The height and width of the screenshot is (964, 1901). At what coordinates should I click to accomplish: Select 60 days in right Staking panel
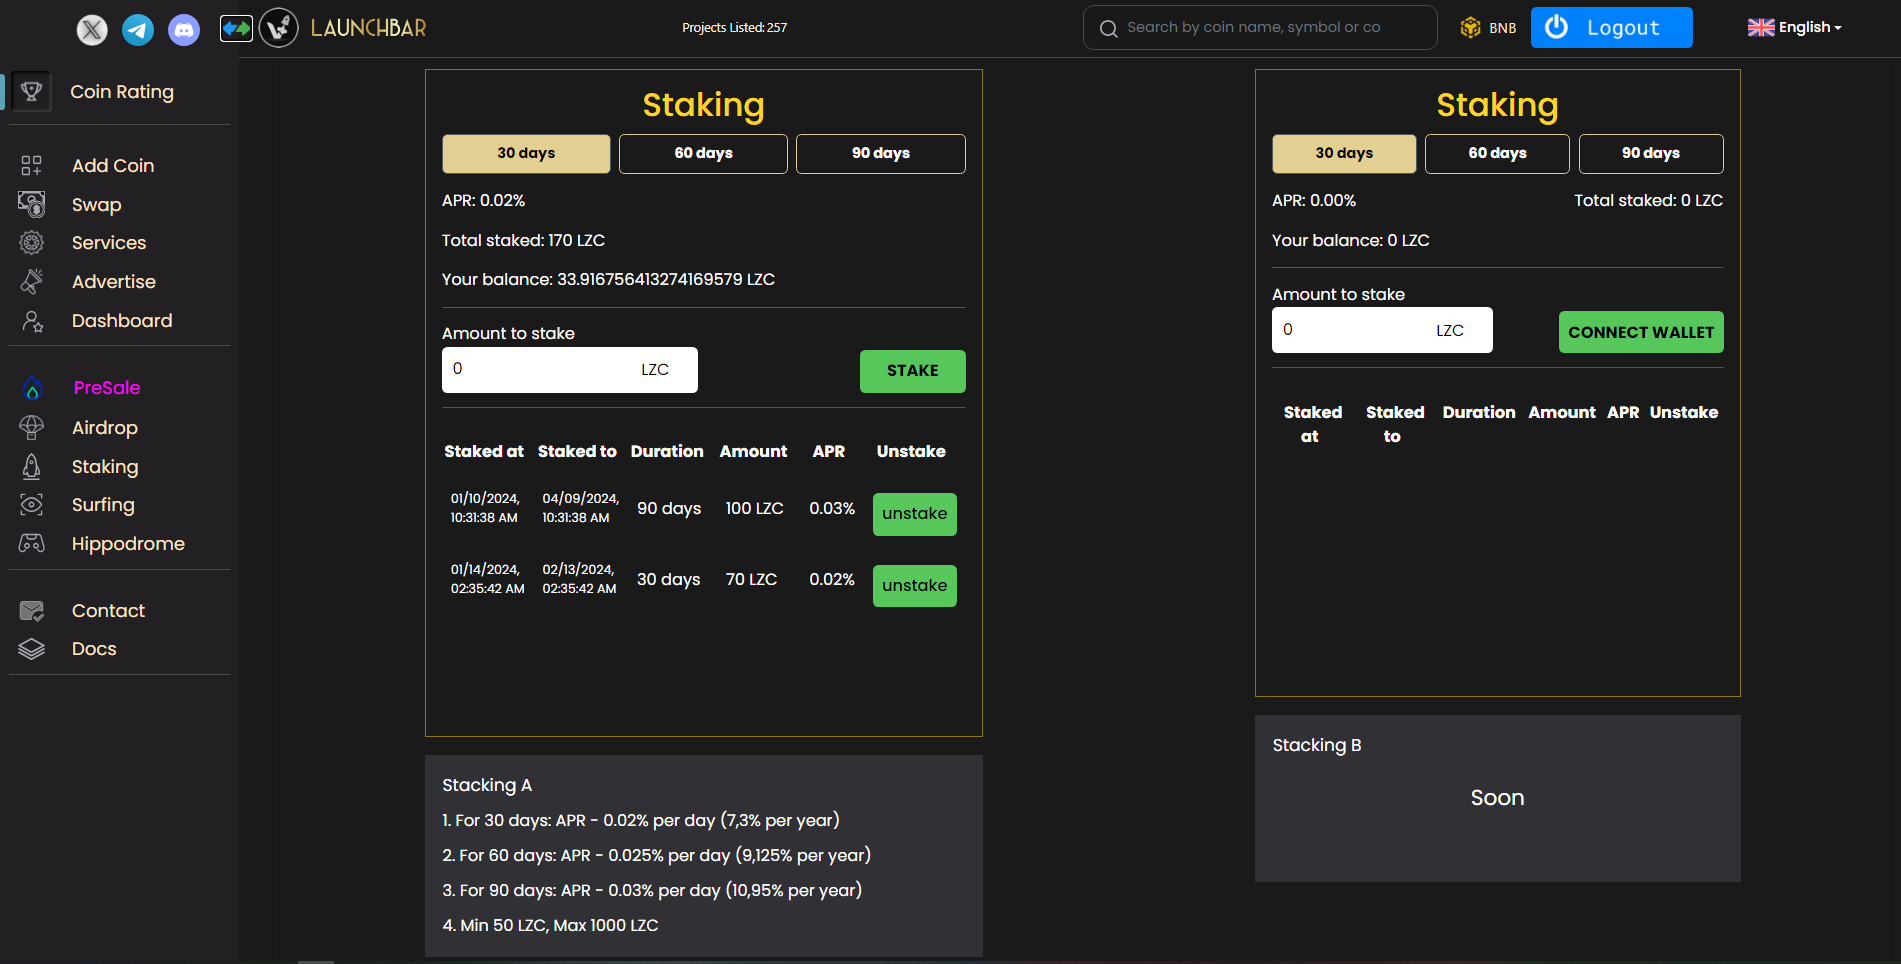pyautogui.click(x=1496, y=154)
